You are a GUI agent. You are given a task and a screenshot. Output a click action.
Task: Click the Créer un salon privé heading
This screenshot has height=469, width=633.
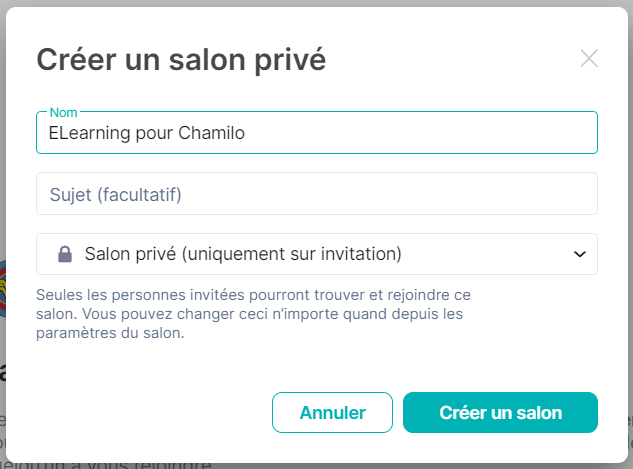tap(181, 60)
